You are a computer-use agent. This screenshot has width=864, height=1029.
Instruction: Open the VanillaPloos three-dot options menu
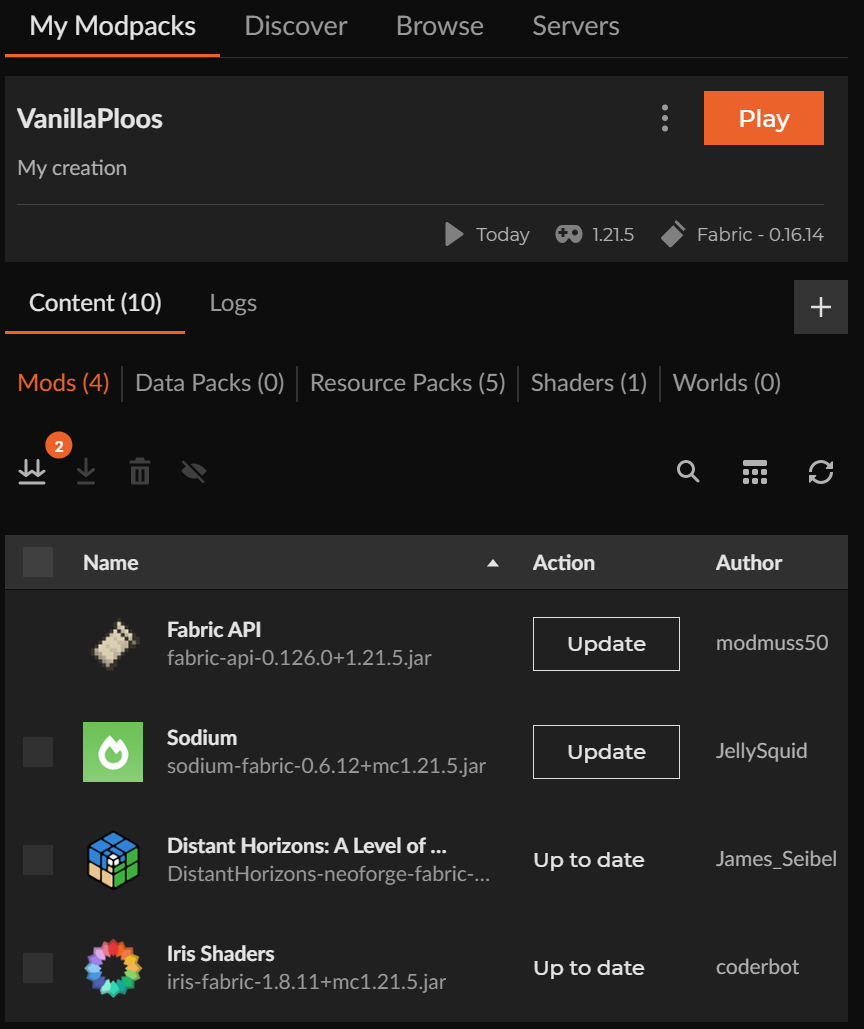coord(665,119)
